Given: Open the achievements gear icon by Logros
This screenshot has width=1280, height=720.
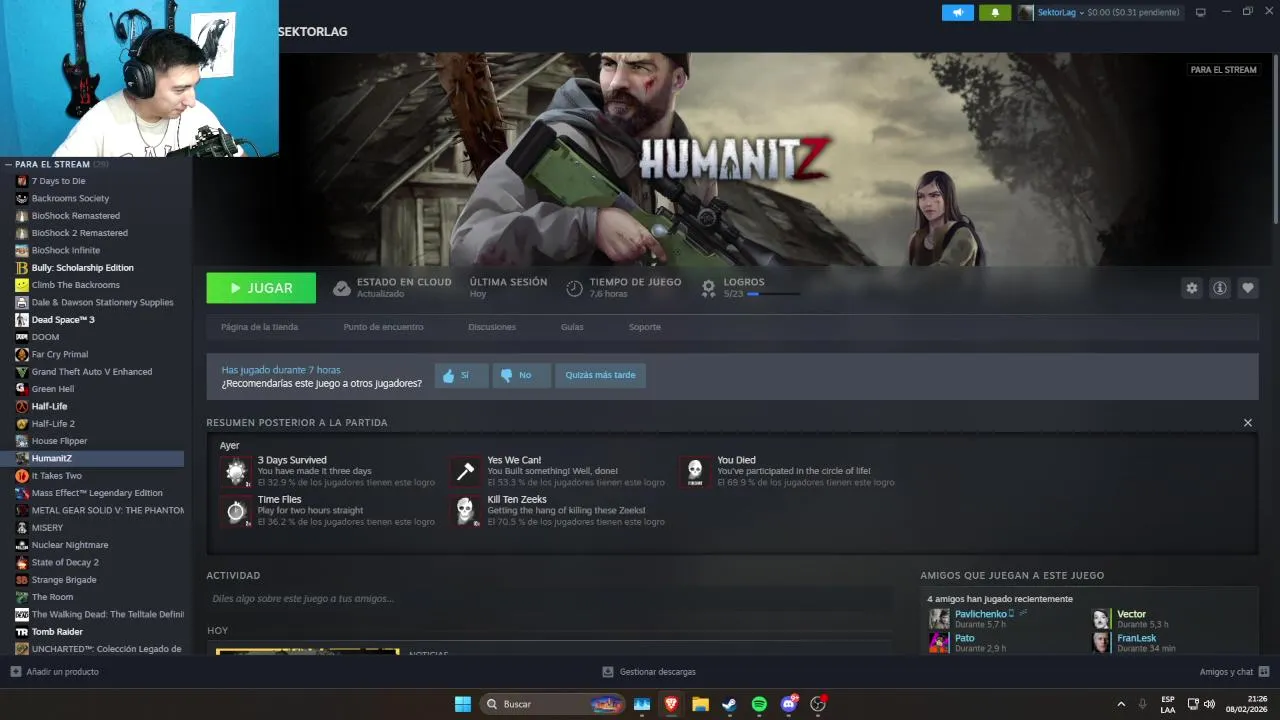Looking at the screenshot, I should coord(708,288).
